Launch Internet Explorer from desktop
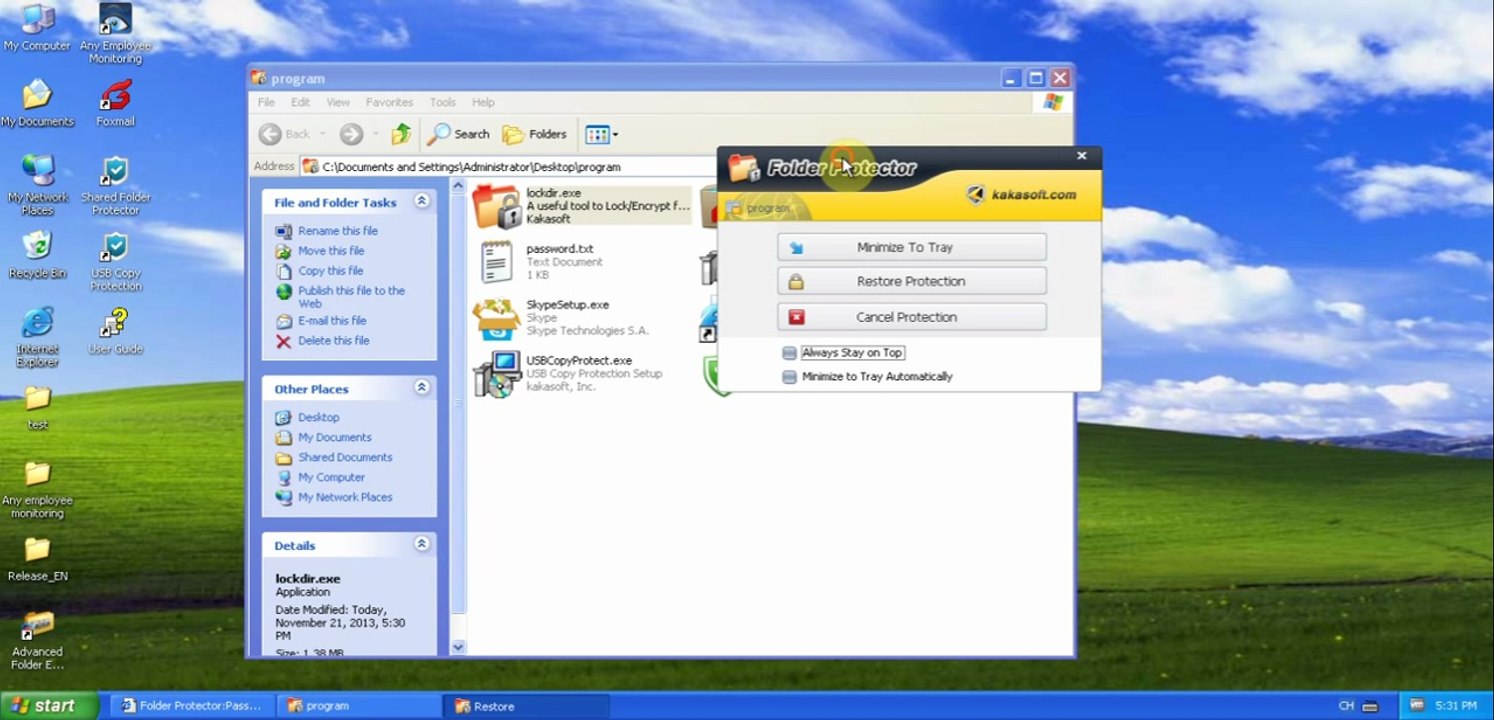The image size is (1494, 720). point(37,337)
